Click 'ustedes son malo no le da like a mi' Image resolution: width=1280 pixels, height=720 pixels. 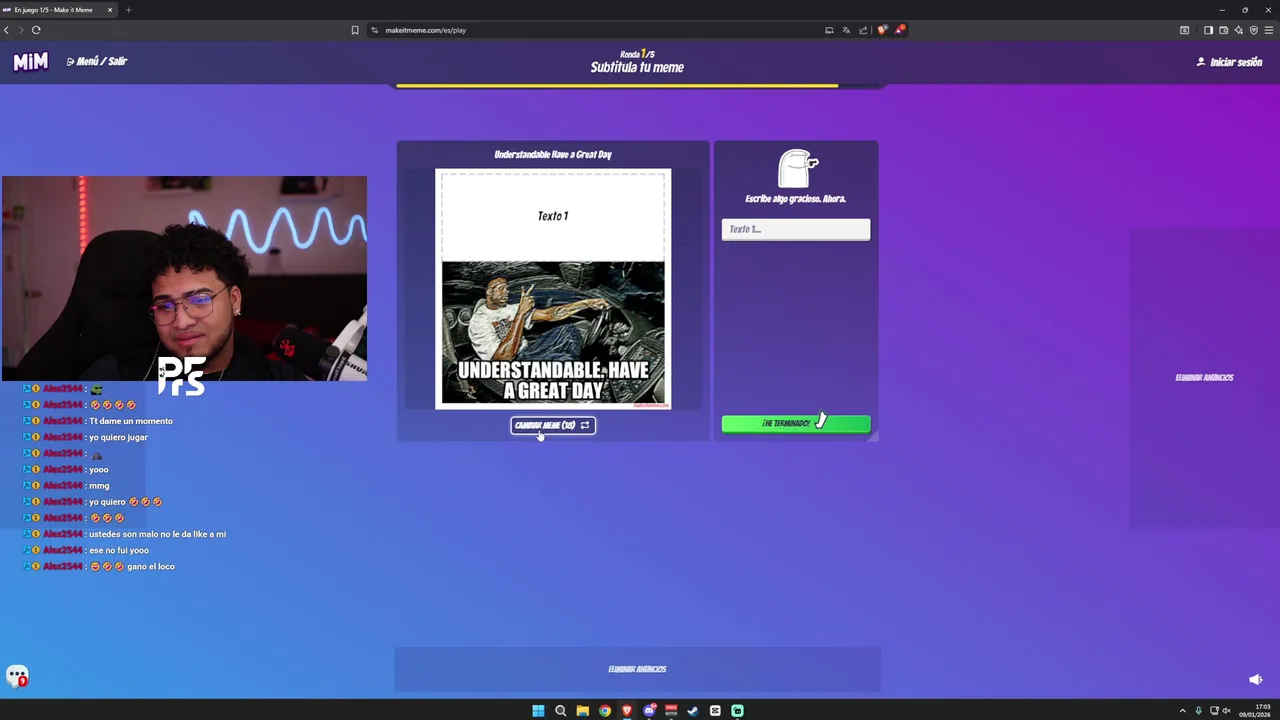(157, 534)
